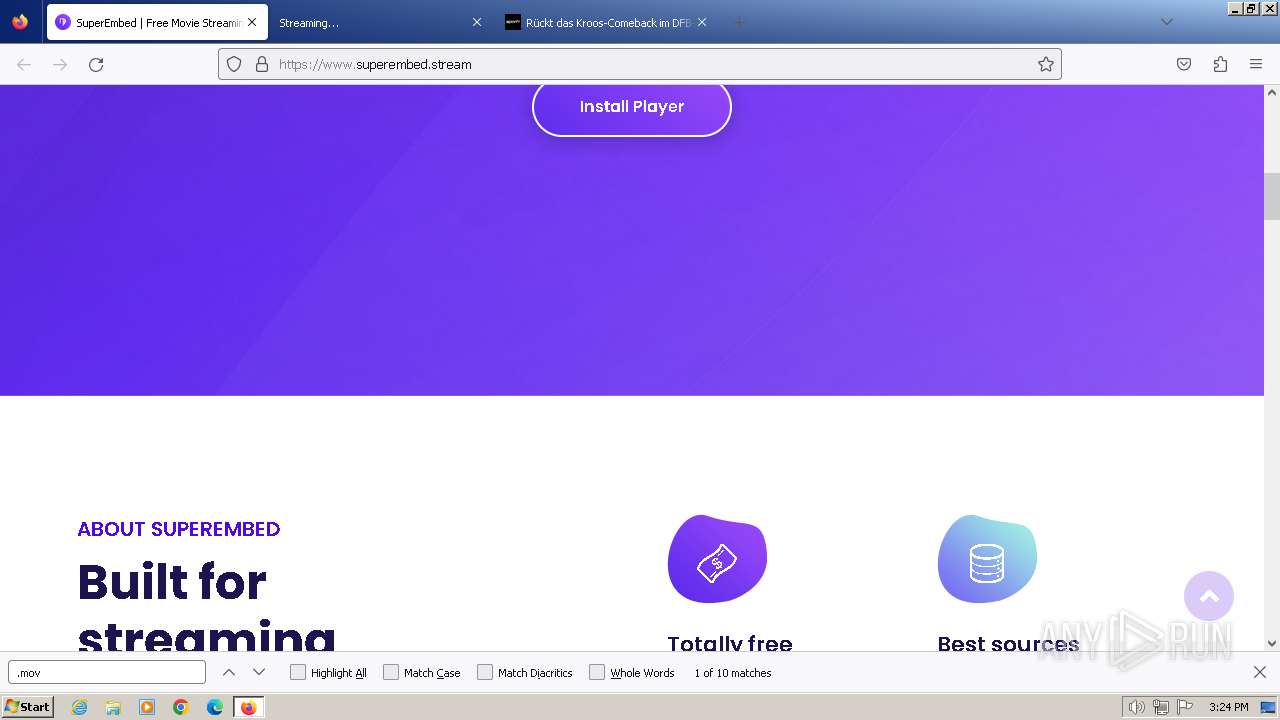Click the find-in-page text field
The height and width of the screenshot is (720, 1280).
pos(107,672)
